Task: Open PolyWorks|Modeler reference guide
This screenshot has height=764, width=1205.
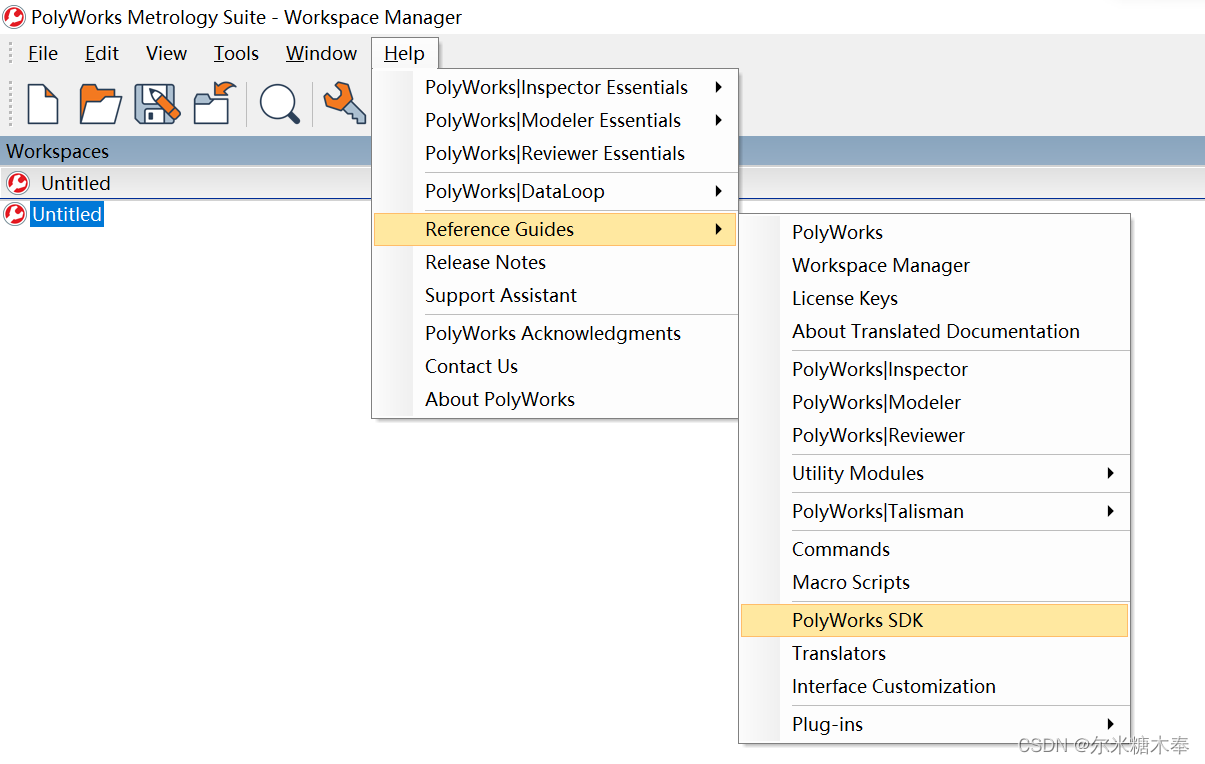Action: coord(934,403)
